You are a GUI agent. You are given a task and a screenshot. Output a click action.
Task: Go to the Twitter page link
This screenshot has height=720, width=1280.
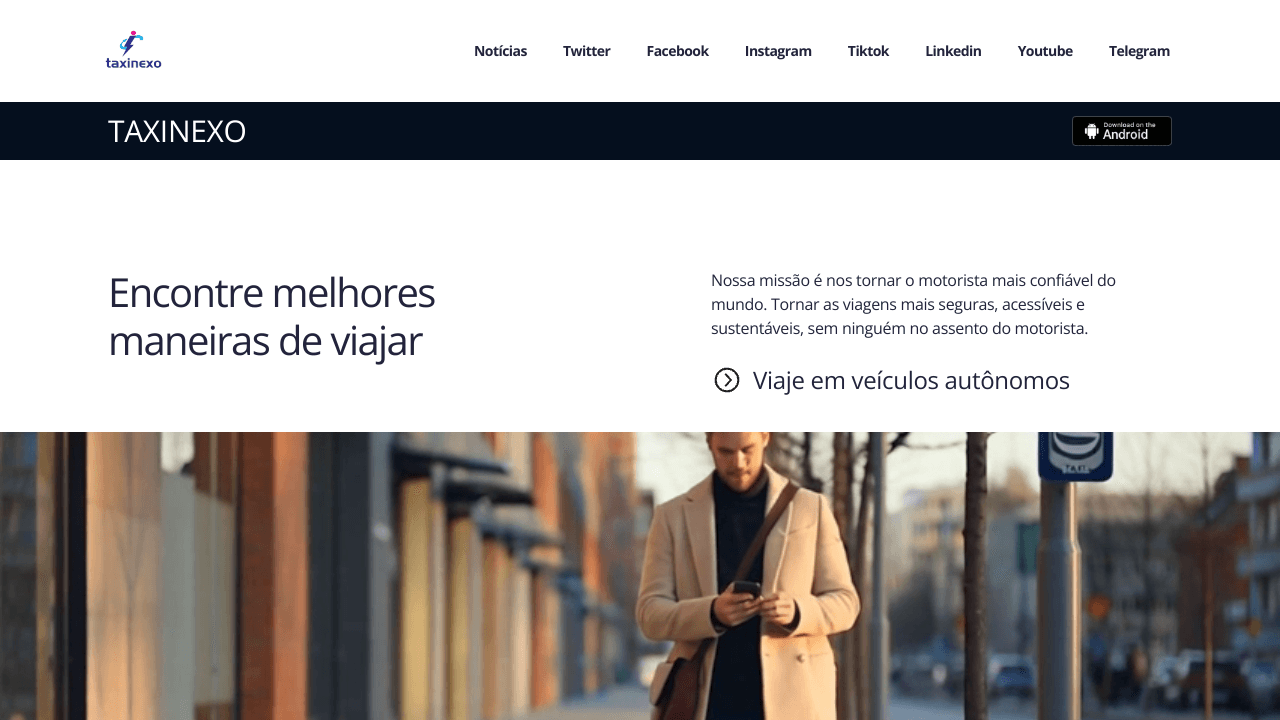pyautogui.click(x=587, y=51)
